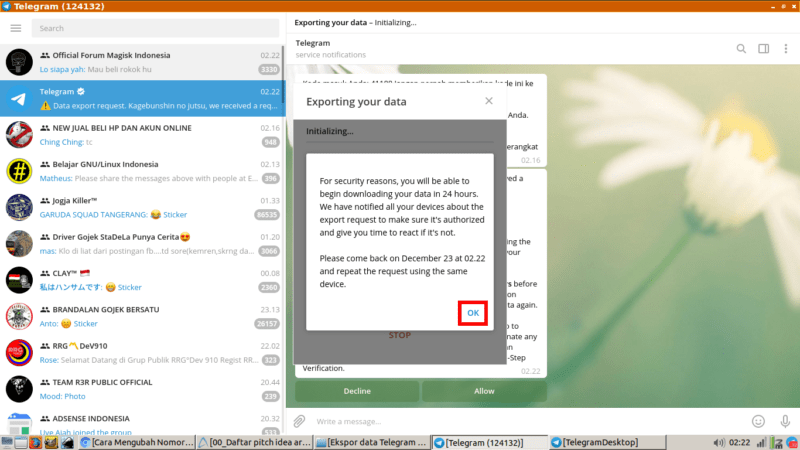Click the attach file paperclip icon
The height and width of the screenshot is (450, 800).
[x=299, y=421]
